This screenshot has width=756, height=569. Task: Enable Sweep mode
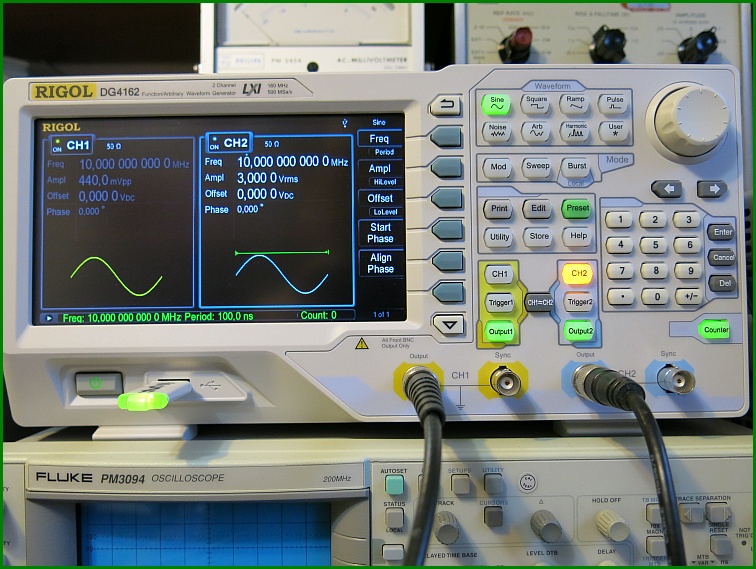pyautogui.click(x=537, y=167)
